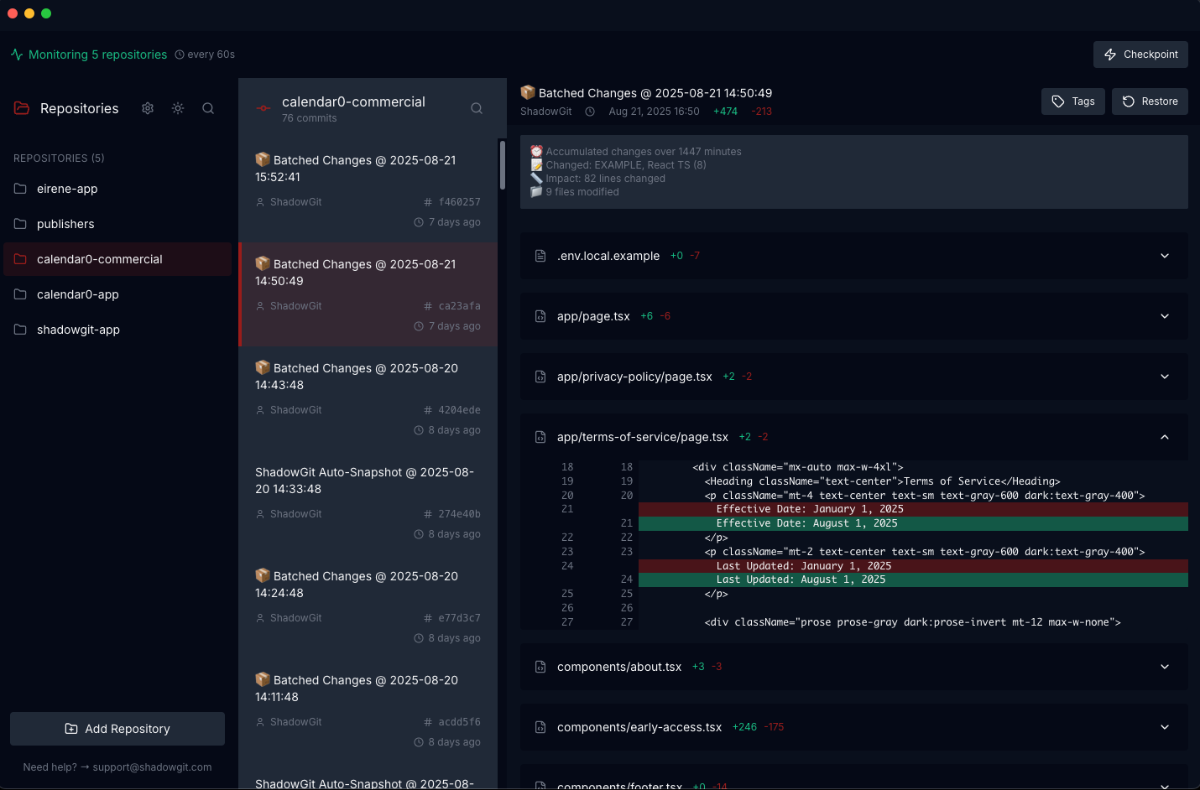Click the calendar0-app folder icon
The image size is (1200, 790).
tap(20, 295)
